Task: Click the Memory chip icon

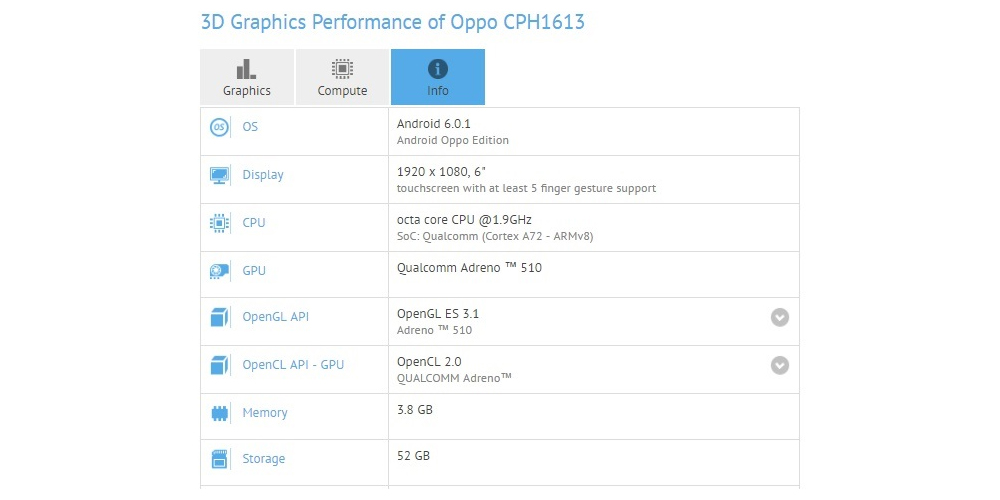Action: [x=219, y=413]
